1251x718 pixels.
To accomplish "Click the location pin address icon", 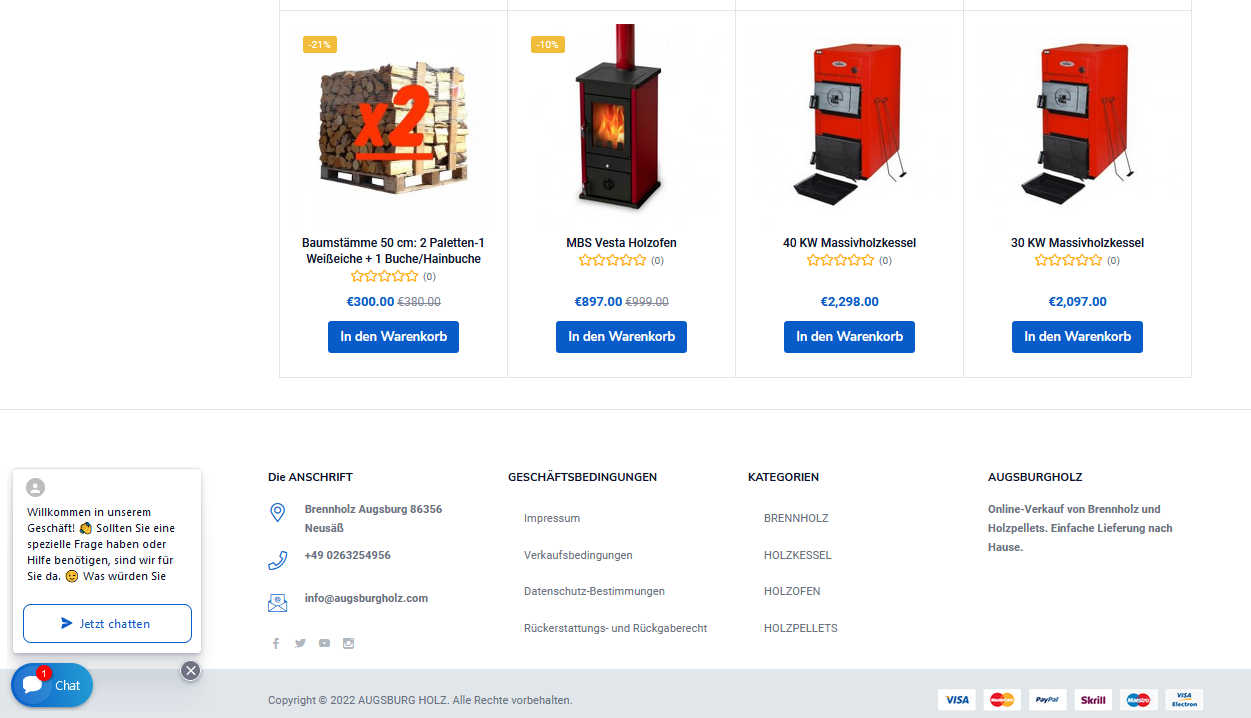I will coord(278,513).
